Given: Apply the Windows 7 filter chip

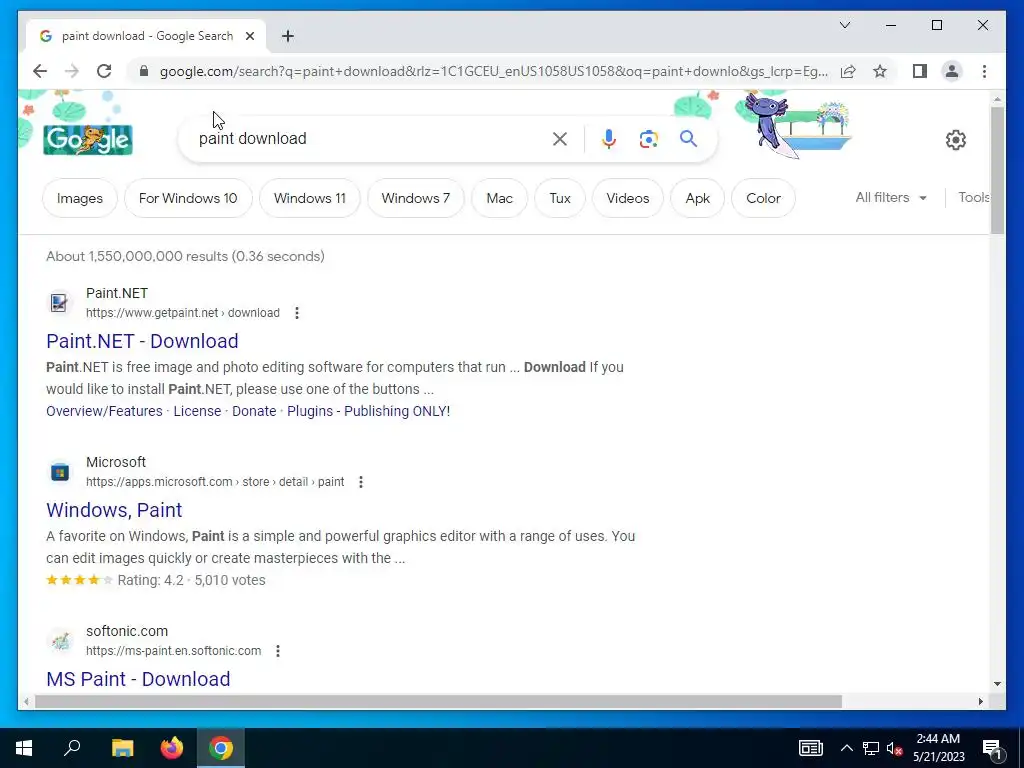Looking at the screenshot, I should (415, 198).
